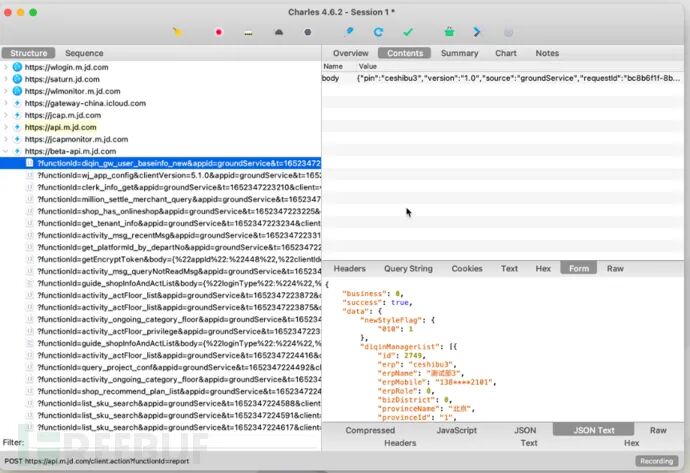Show request Query String tab
The image size is (690, 473).
[408, 268]
